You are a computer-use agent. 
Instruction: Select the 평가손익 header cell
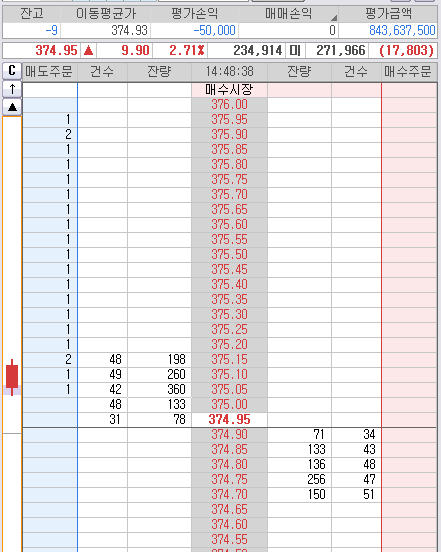195,14
